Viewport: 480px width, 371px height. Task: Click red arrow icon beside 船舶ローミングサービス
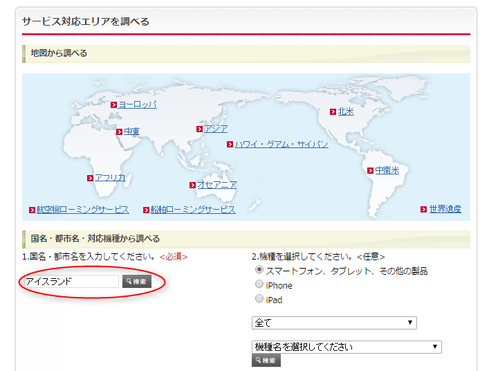point(146,210)
